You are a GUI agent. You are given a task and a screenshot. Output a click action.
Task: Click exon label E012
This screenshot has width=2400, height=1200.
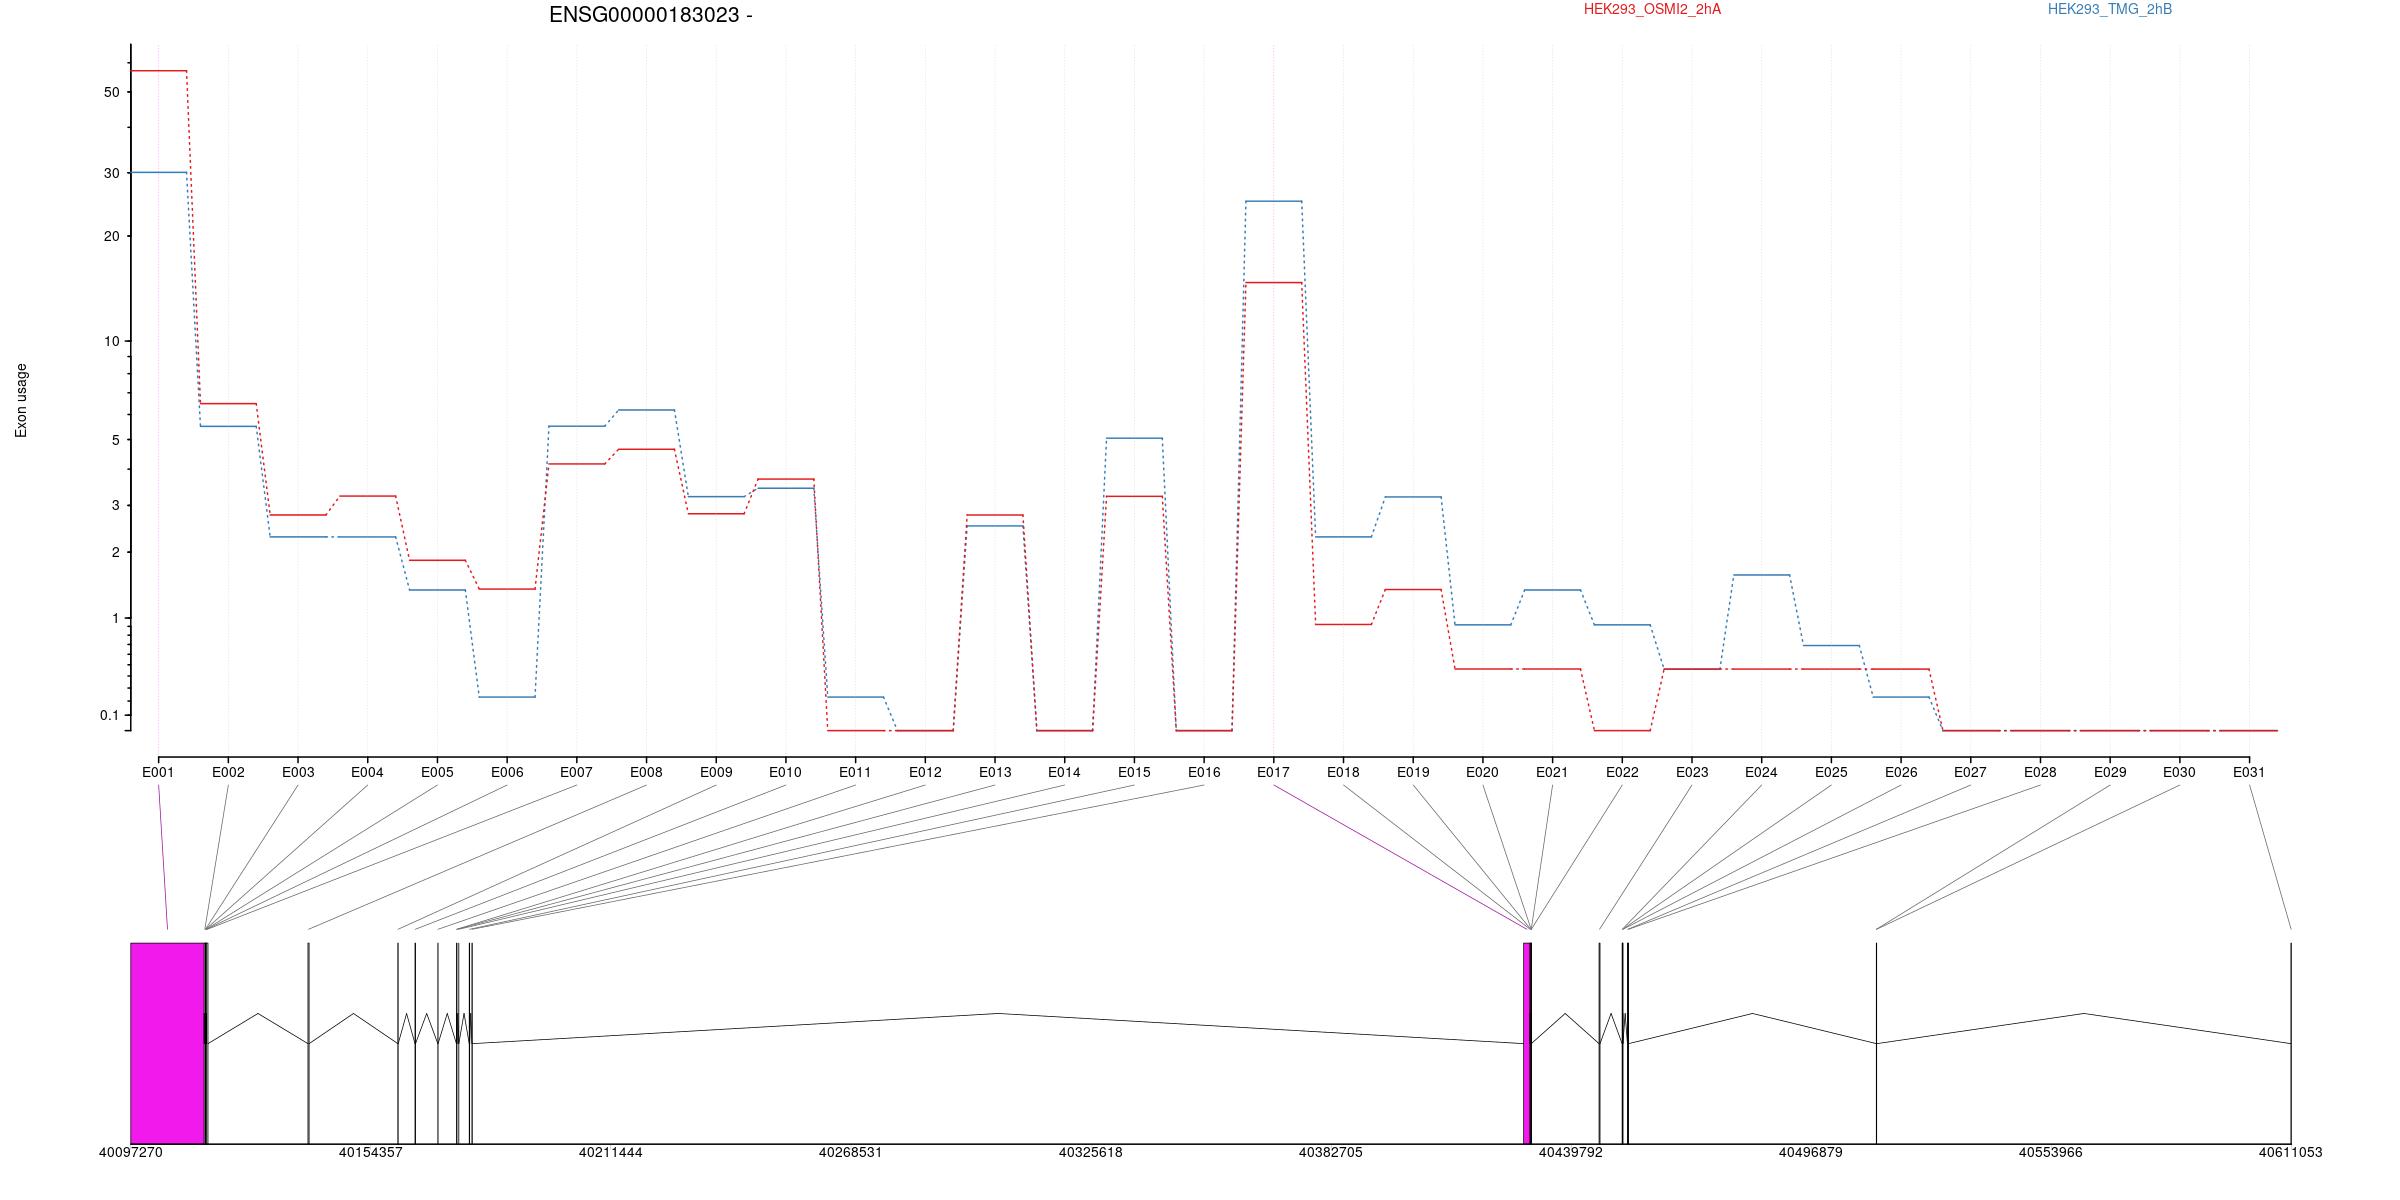tap(925, 772)
